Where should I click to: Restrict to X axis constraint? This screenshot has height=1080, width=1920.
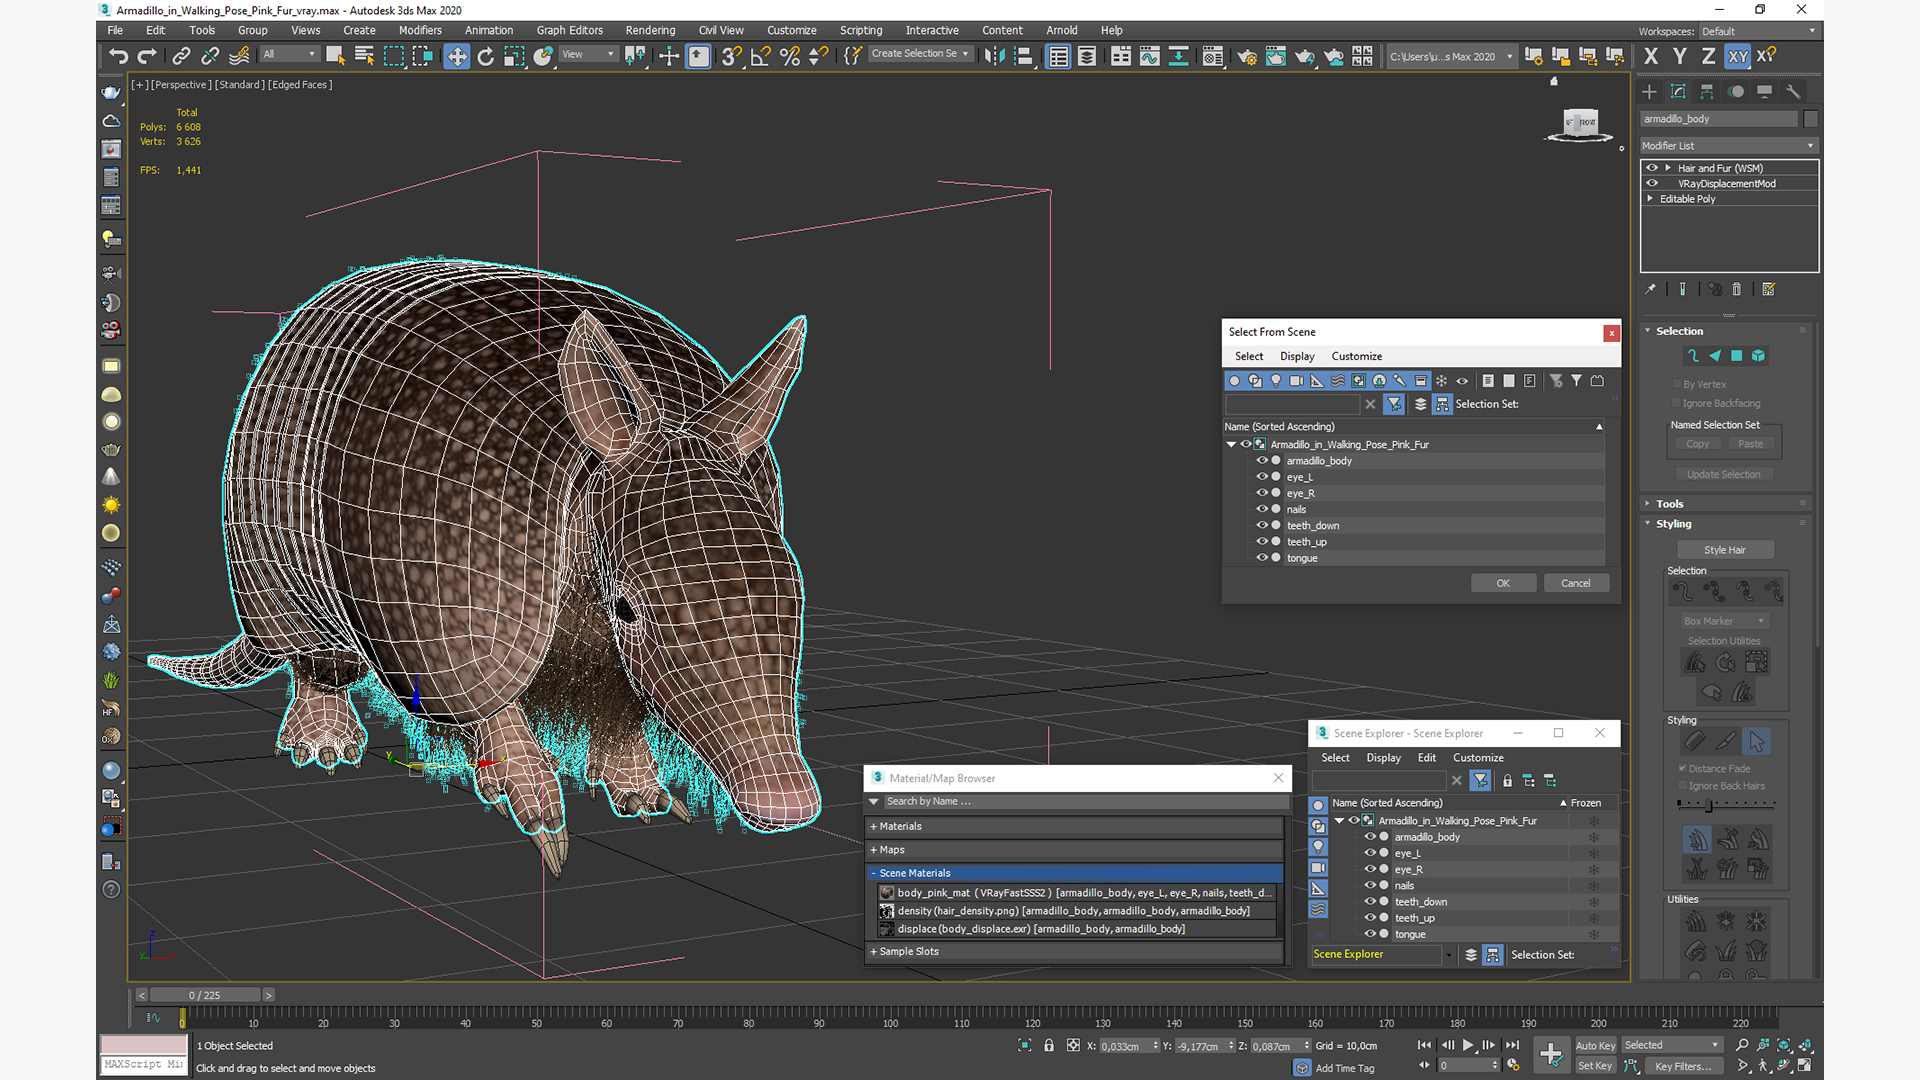pos(1651,56)
